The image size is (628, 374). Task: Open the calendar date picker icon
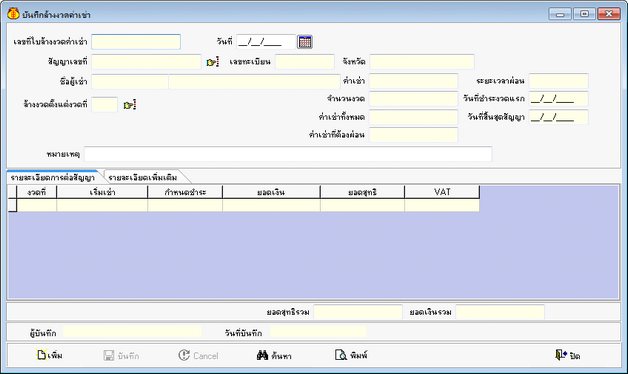point(305,42)
